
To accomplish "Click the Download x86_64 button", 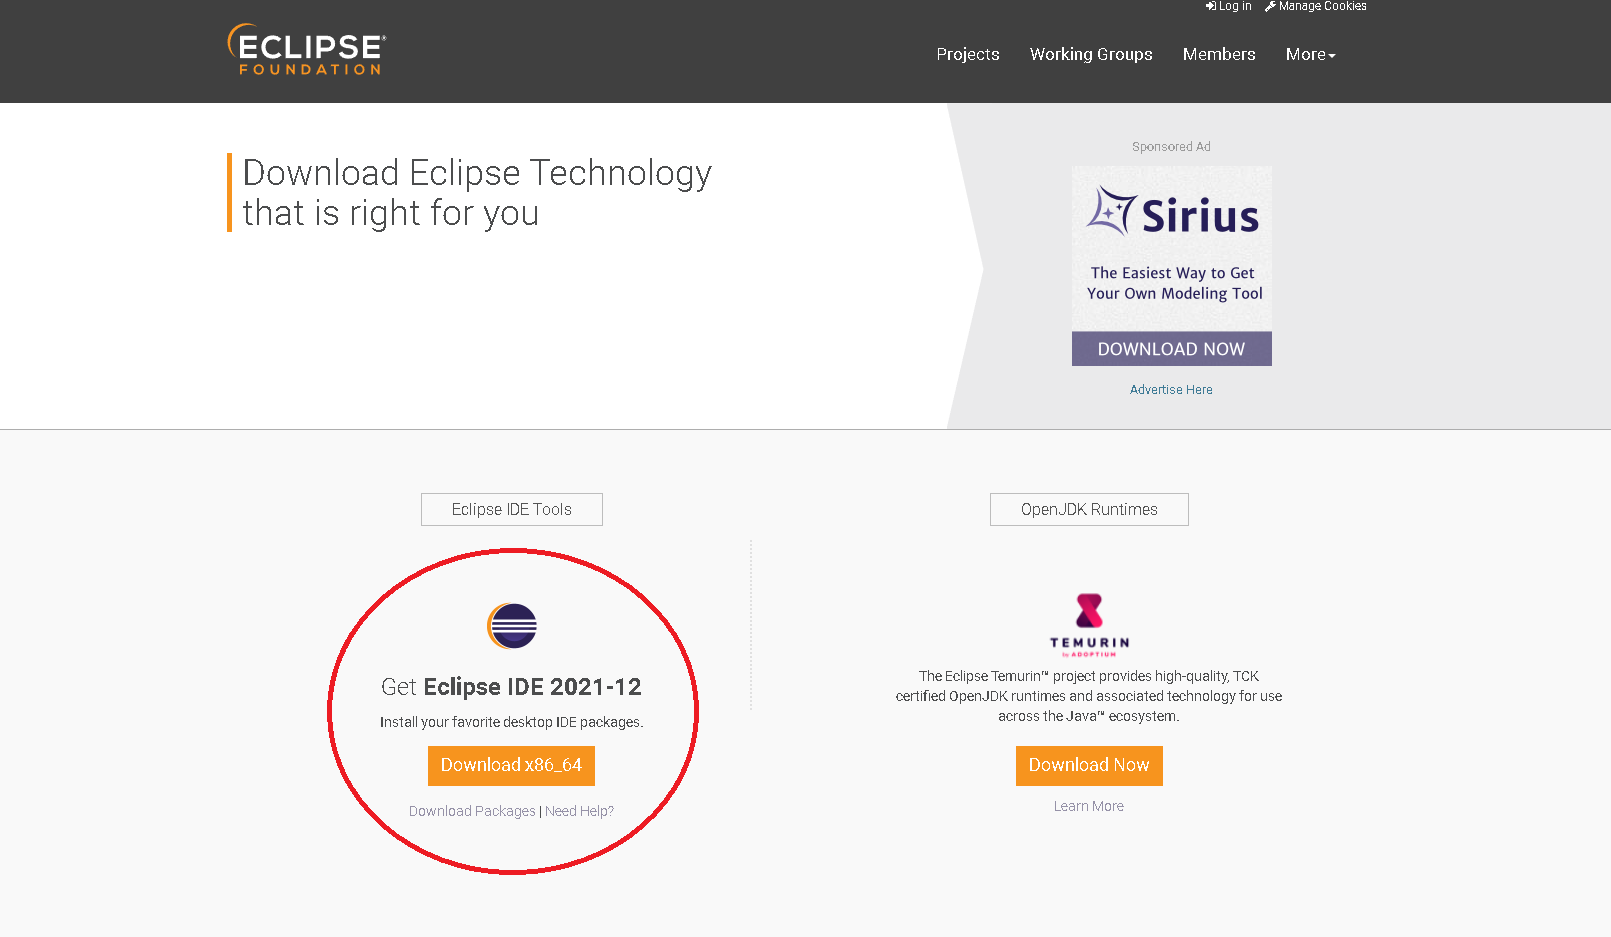I will pos(511,765).
